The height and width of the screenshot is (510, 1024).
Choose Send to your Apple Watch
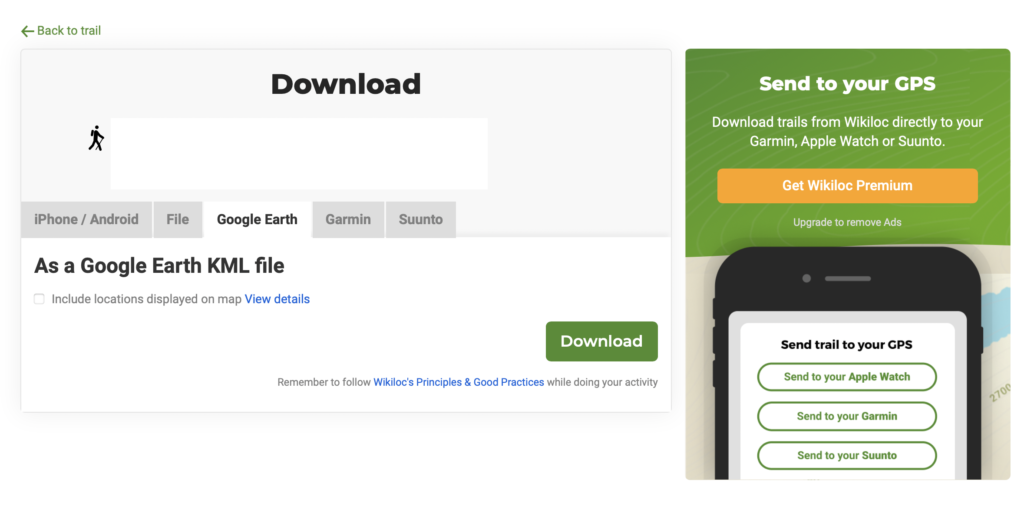pos(847,377)
